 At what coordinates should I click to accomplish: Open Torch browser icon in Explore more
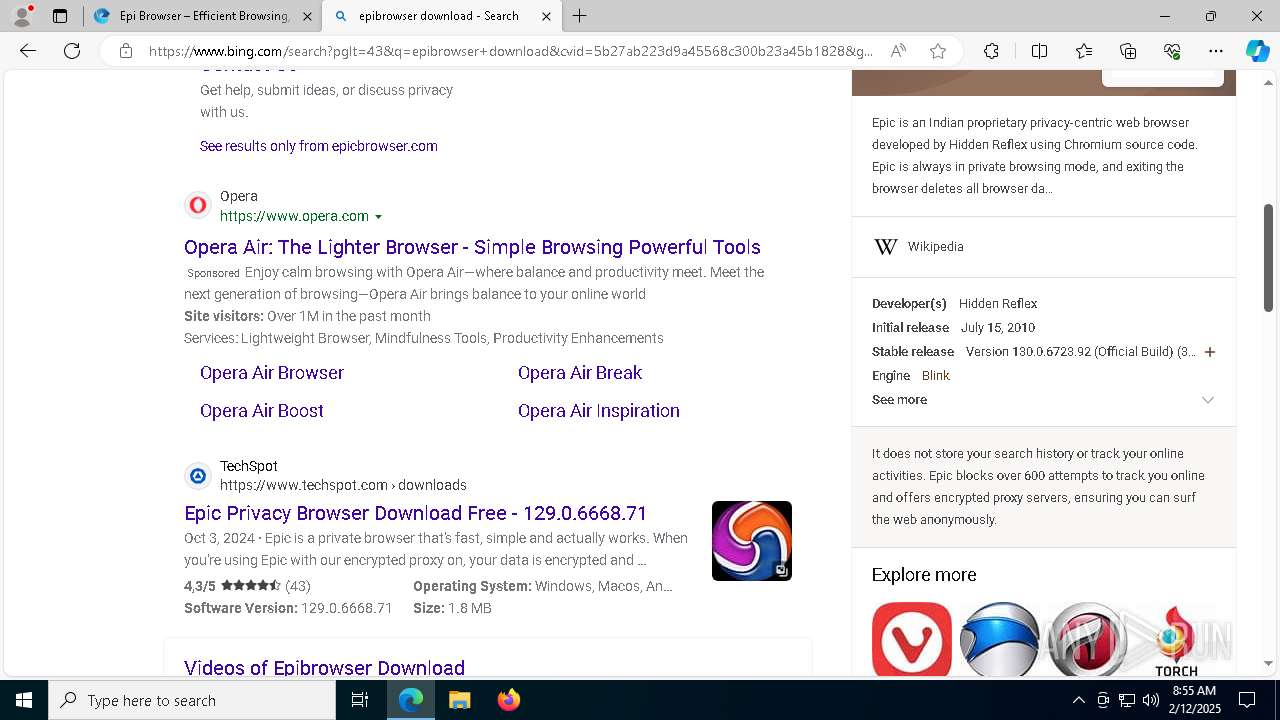(1176, 639)
